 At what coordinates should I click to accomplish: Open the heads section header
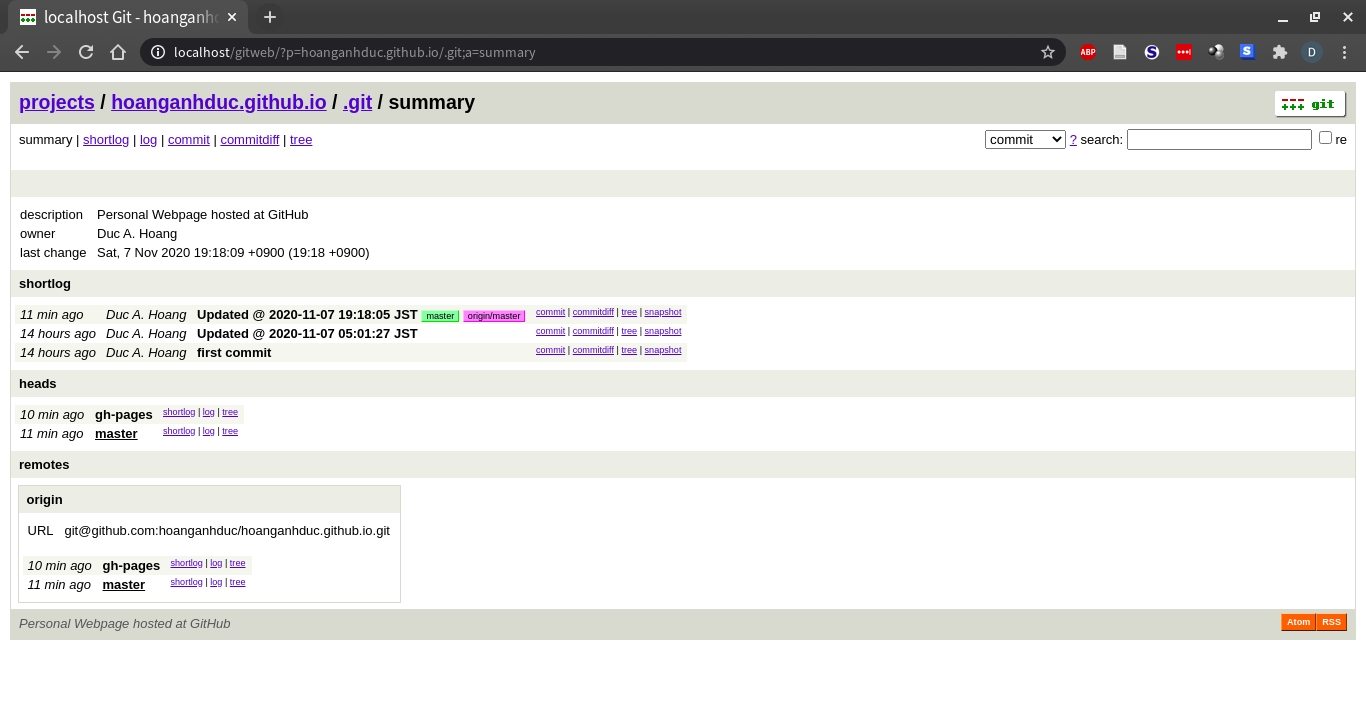(38, 384)
